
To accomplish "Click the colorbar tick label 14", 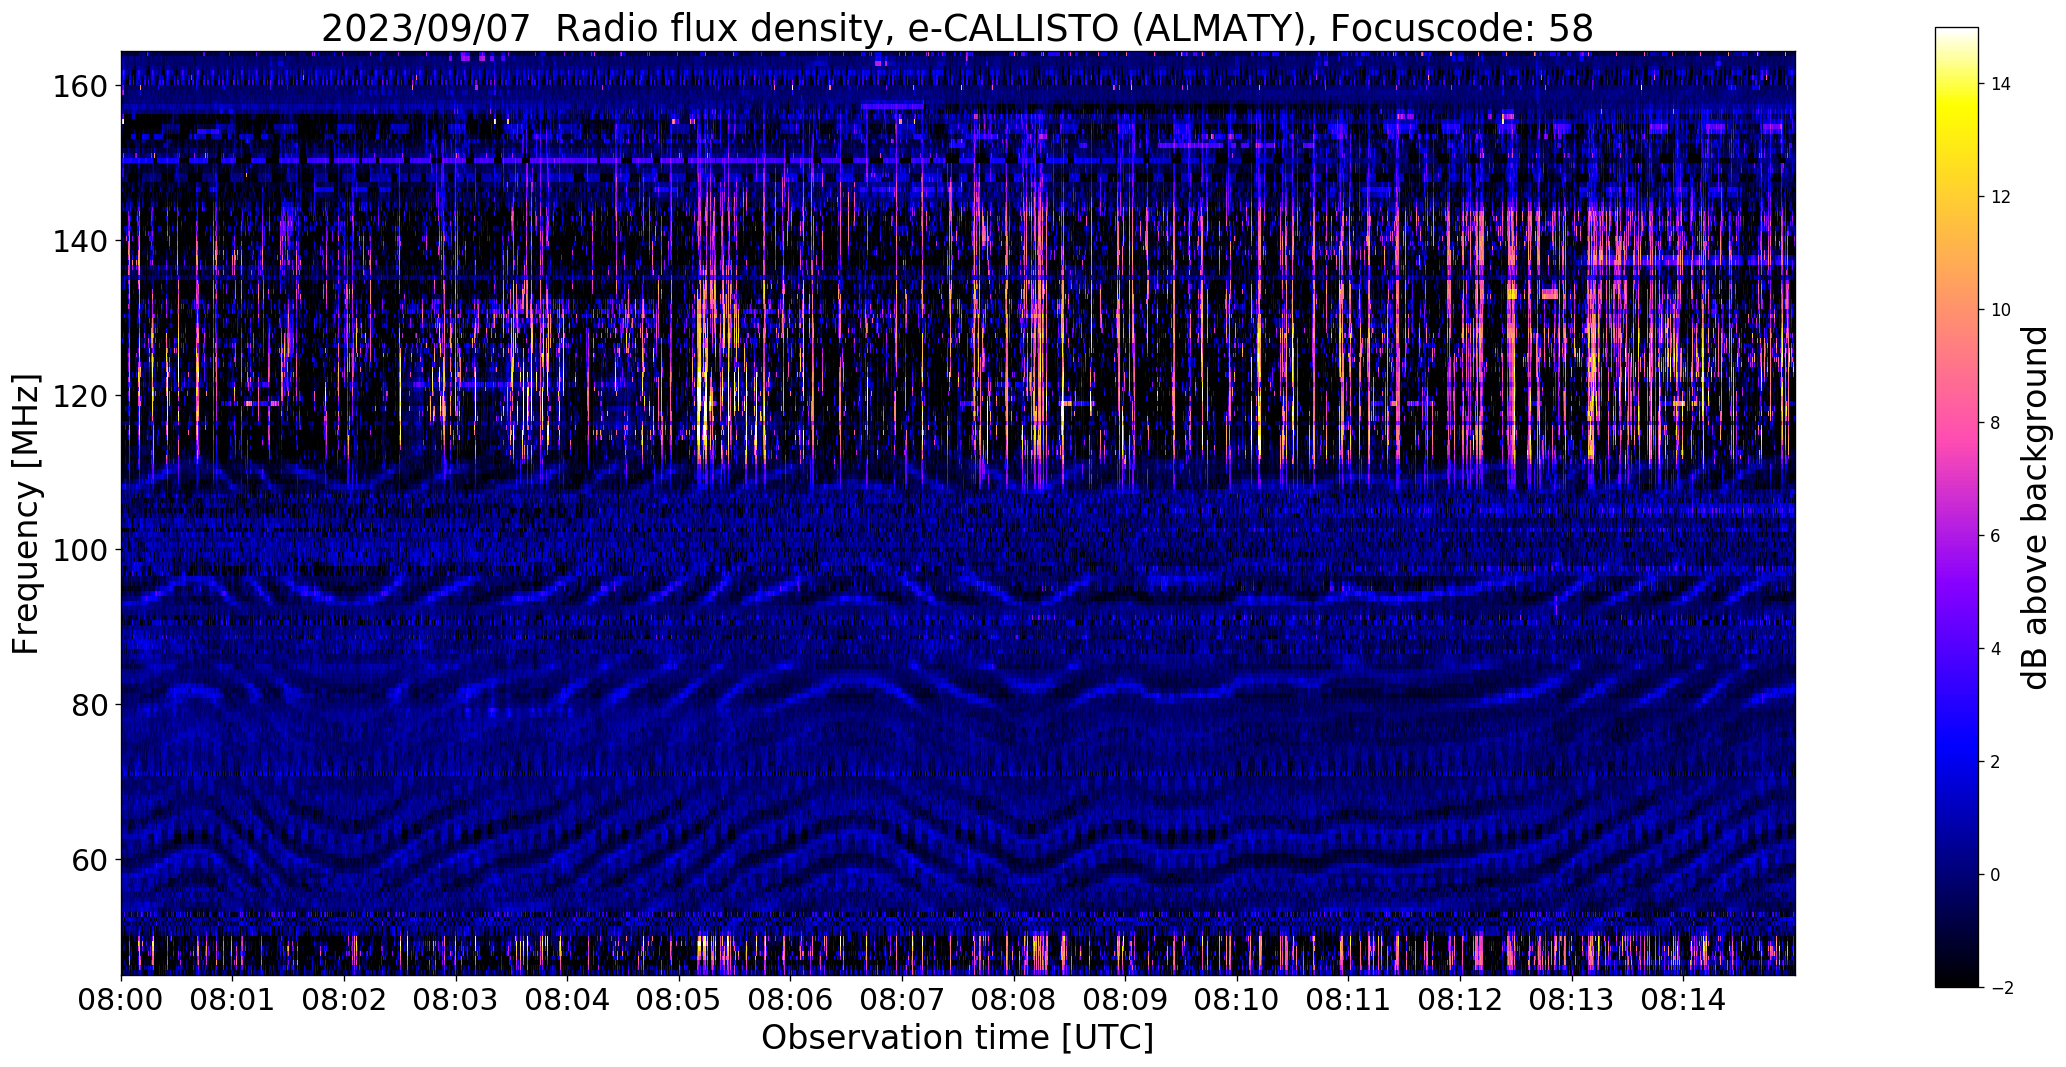I will pos(2001,84).
